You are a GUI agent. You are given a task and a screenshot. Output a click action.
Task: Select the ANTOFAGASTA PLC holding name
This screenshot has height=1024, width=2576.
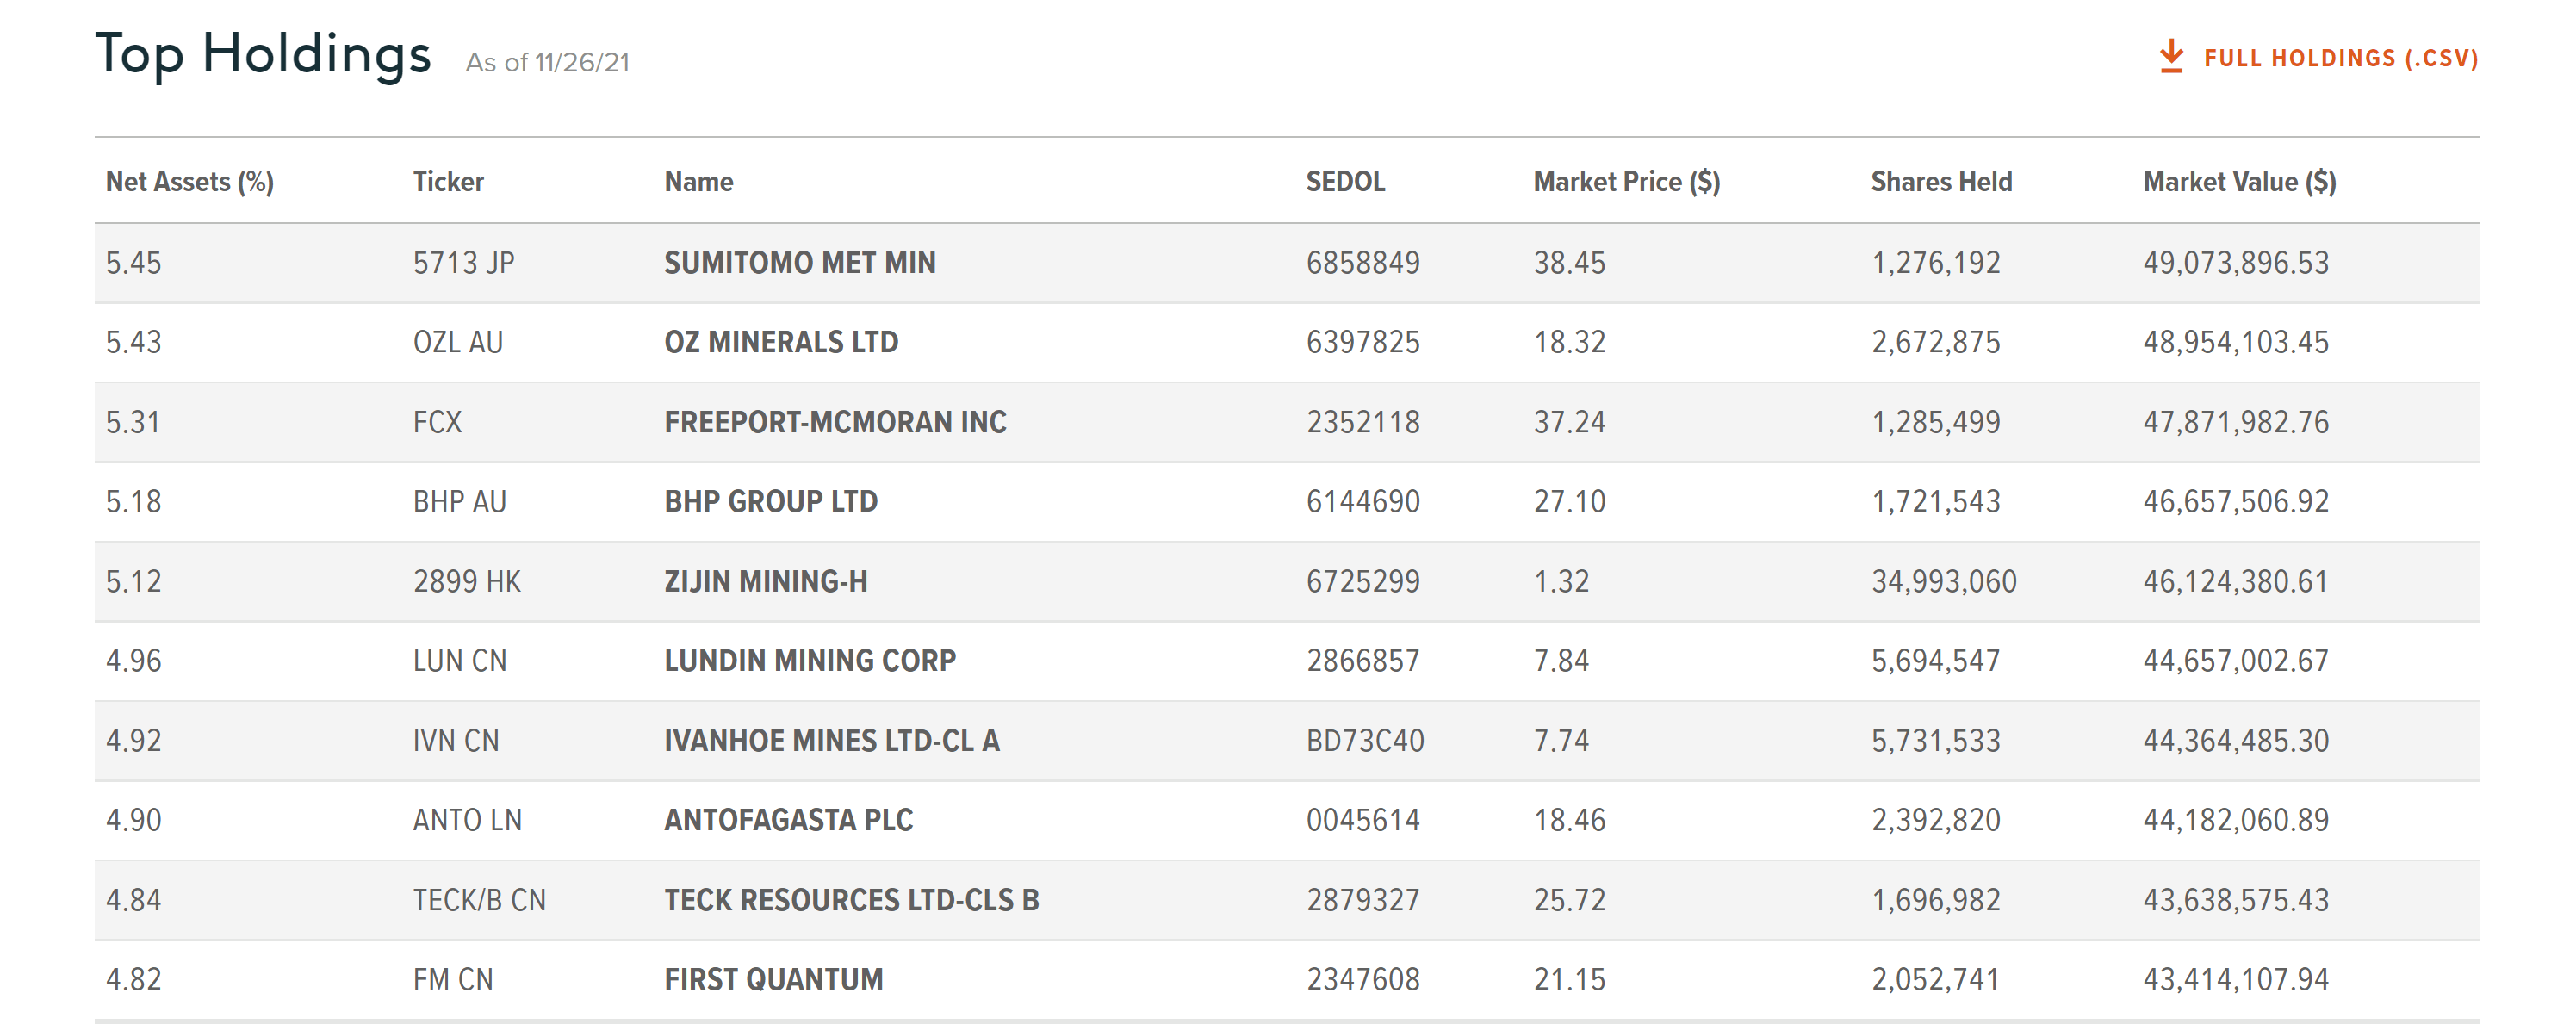(788, 819)
